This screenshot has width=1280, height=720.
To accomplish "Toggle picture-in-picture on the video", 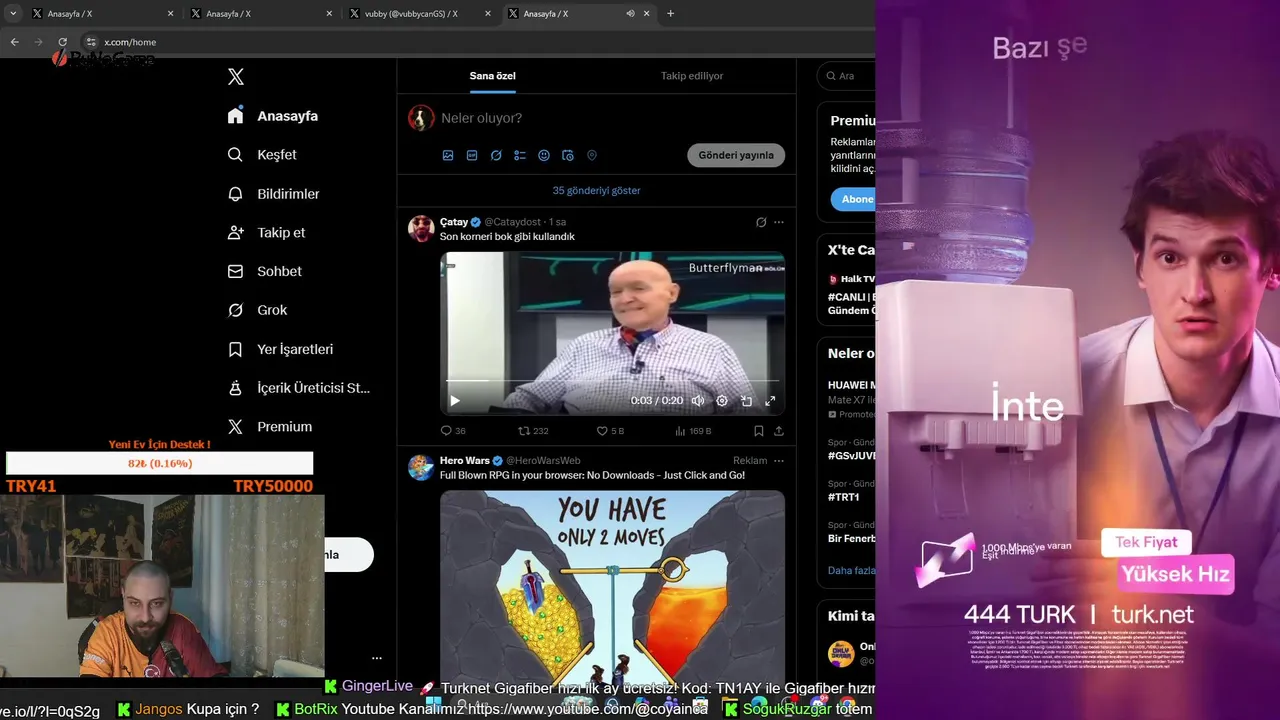I will pos(746,401).
